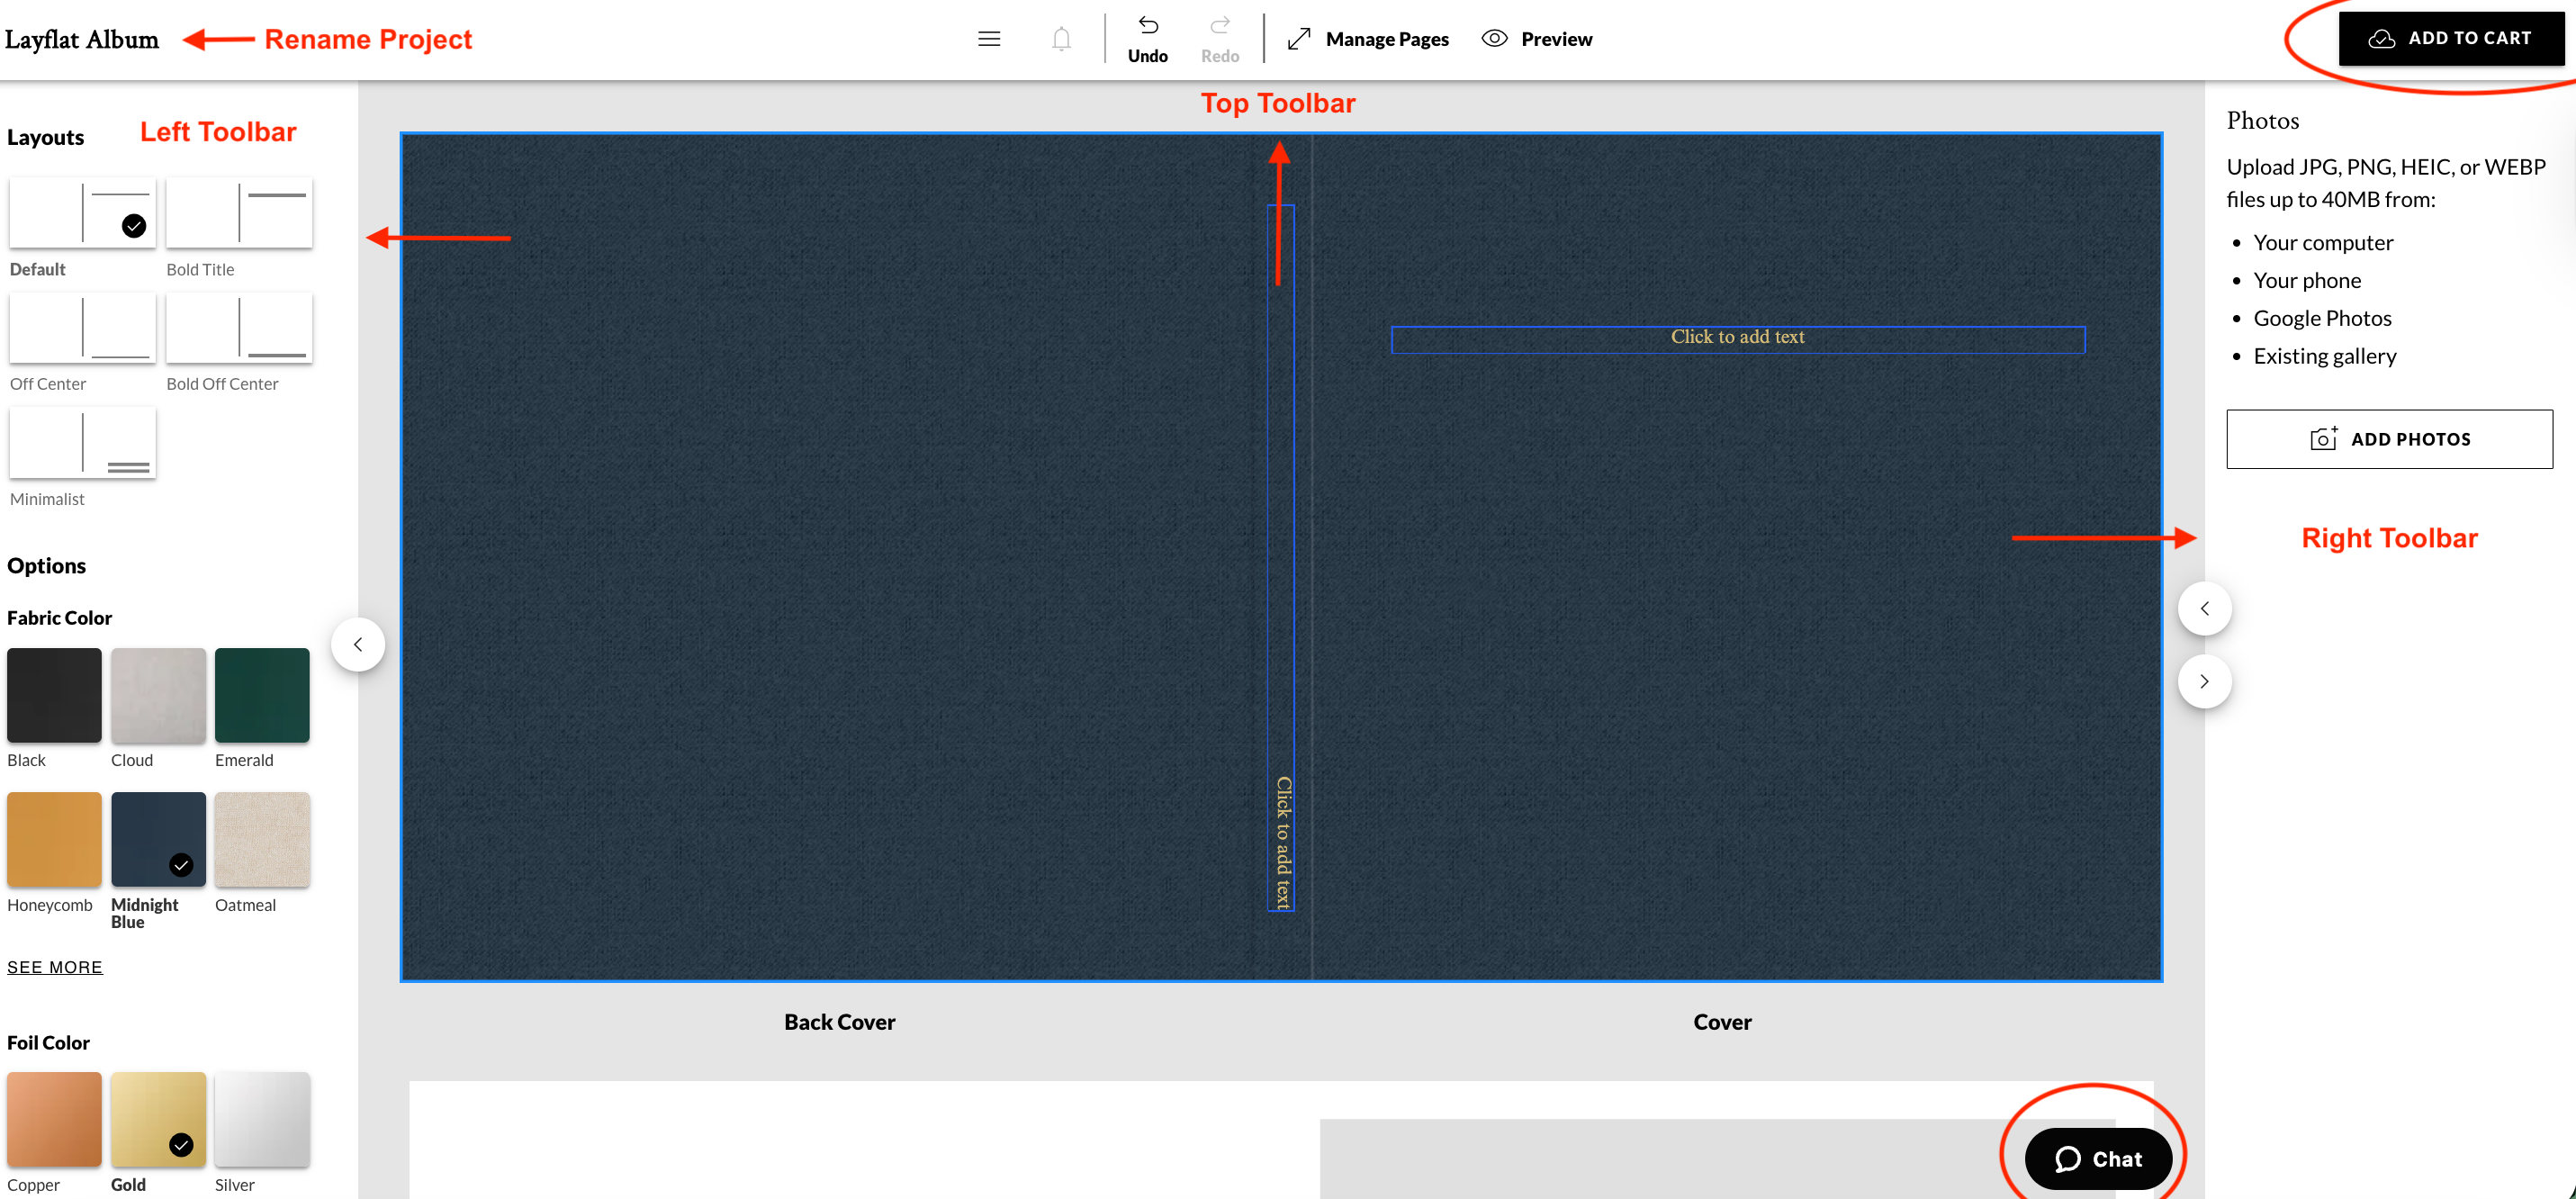
Task: Click the cover text field saying Click to add text
Action: click(x=1738, y=337)
